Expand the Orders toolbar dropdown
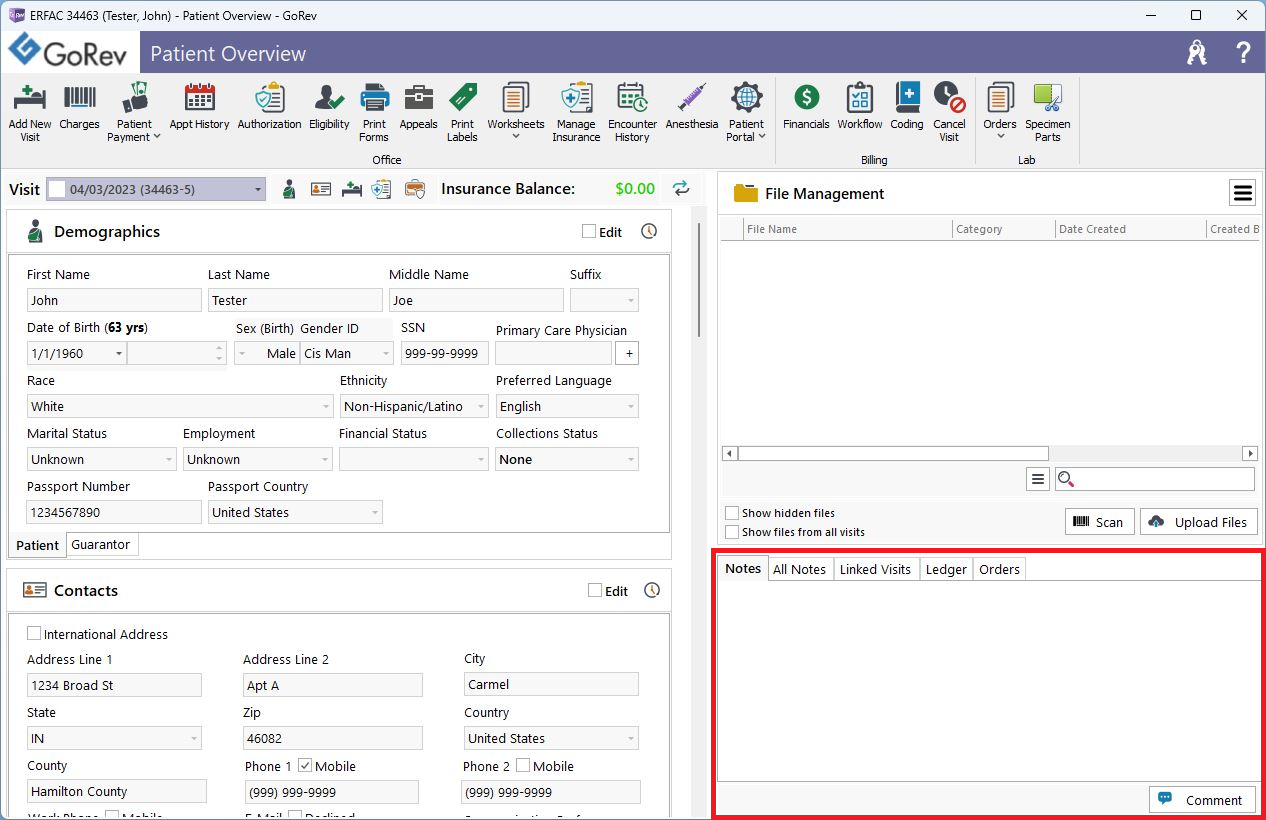1266x820 pixels. [1000, 137]
